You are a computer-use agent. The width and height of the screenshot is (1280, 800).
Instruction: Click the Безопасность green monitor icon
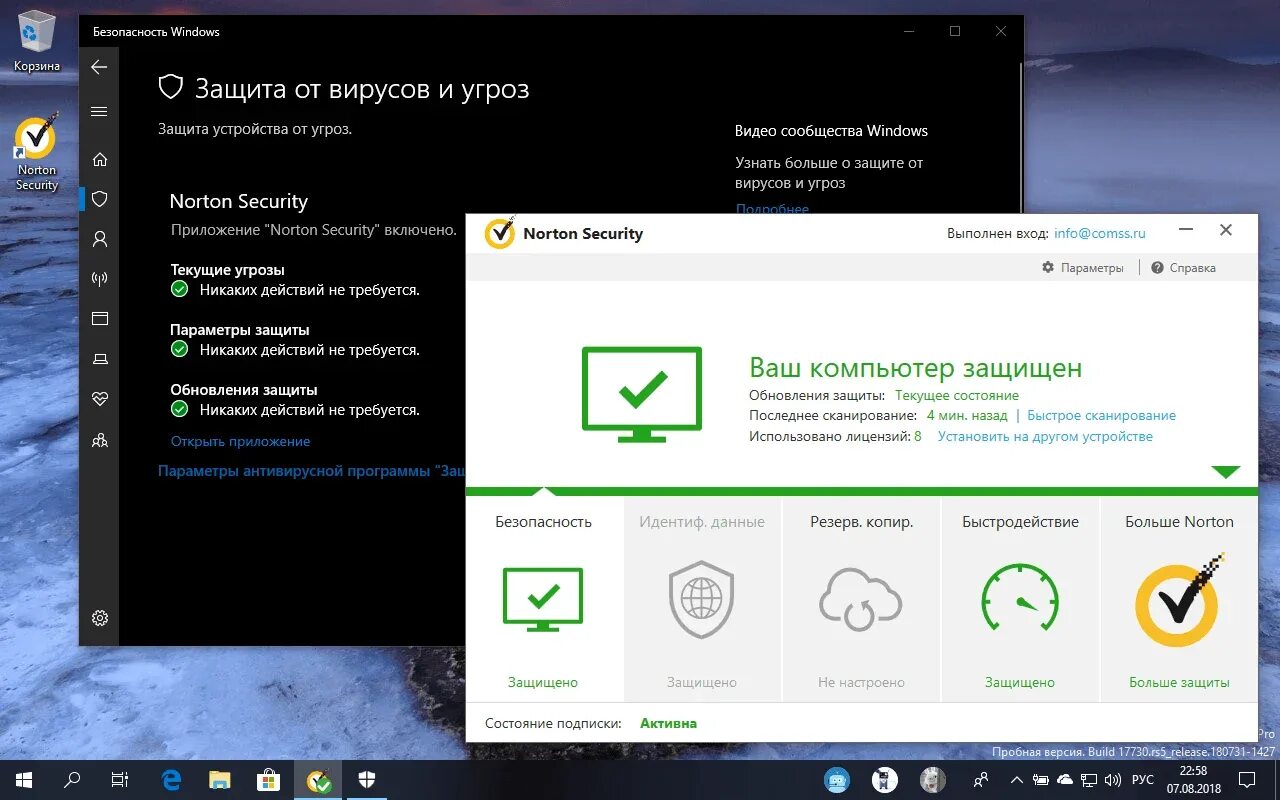click(x=543, y=599)
